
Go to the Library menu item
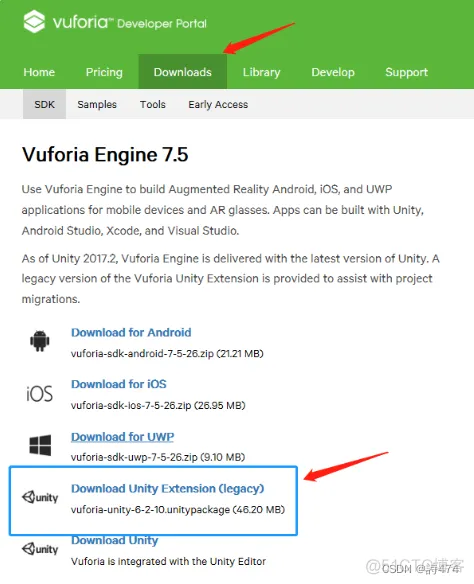(x=261, y=72)
